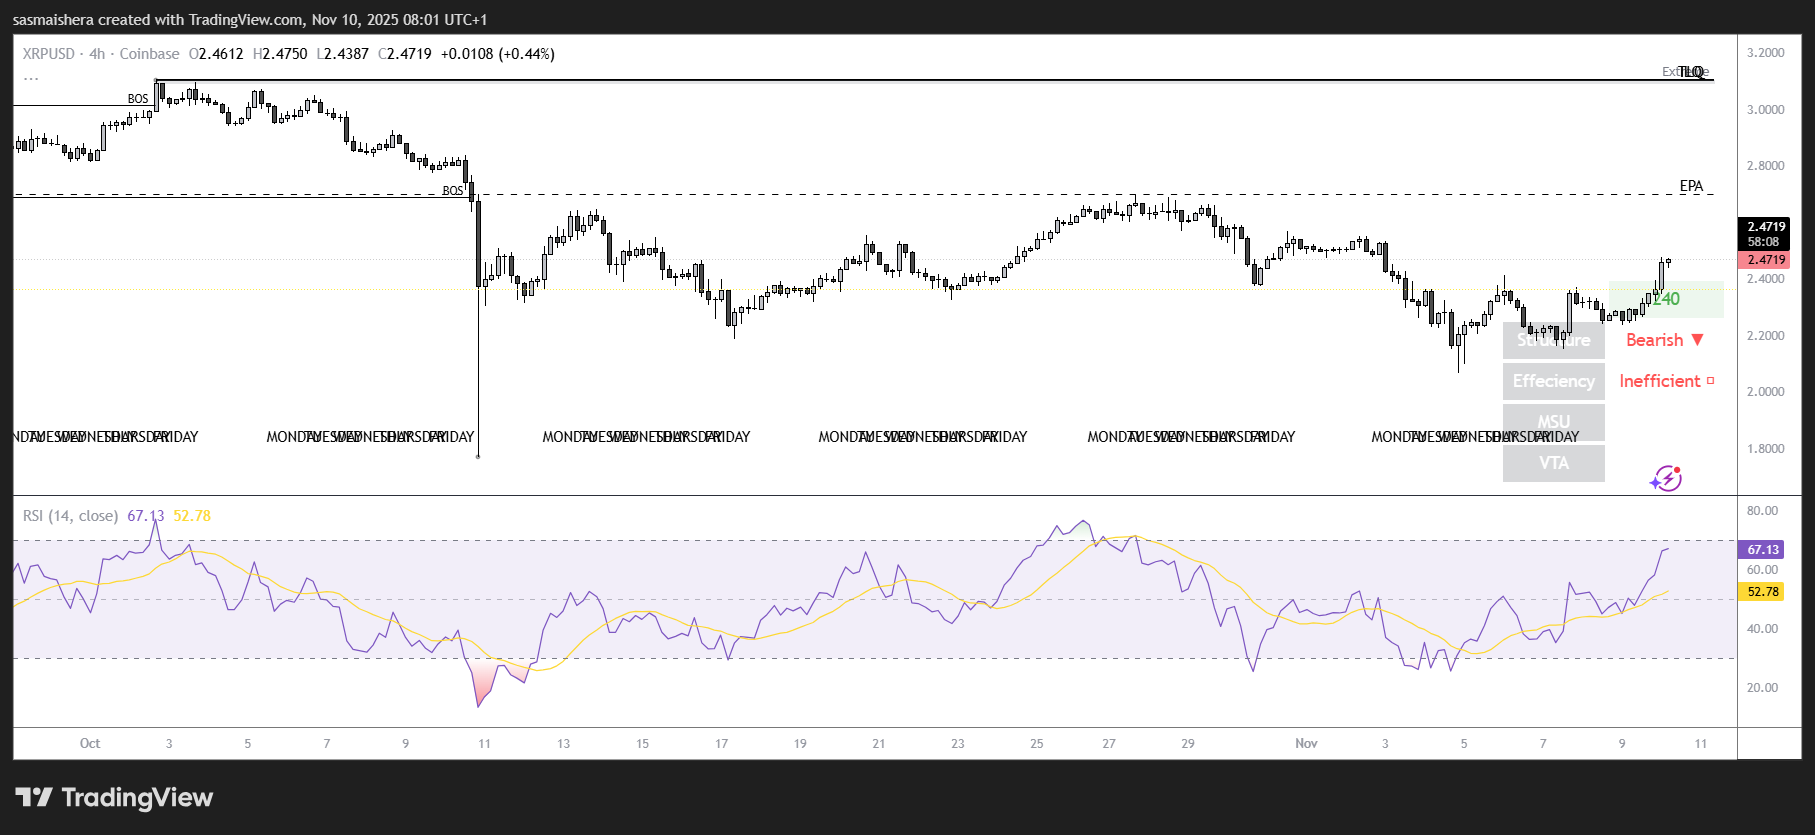This screenshot has height=835, width=1815.
Task: Click the 3.2000 price axis level
Action: coord(1765,53)
